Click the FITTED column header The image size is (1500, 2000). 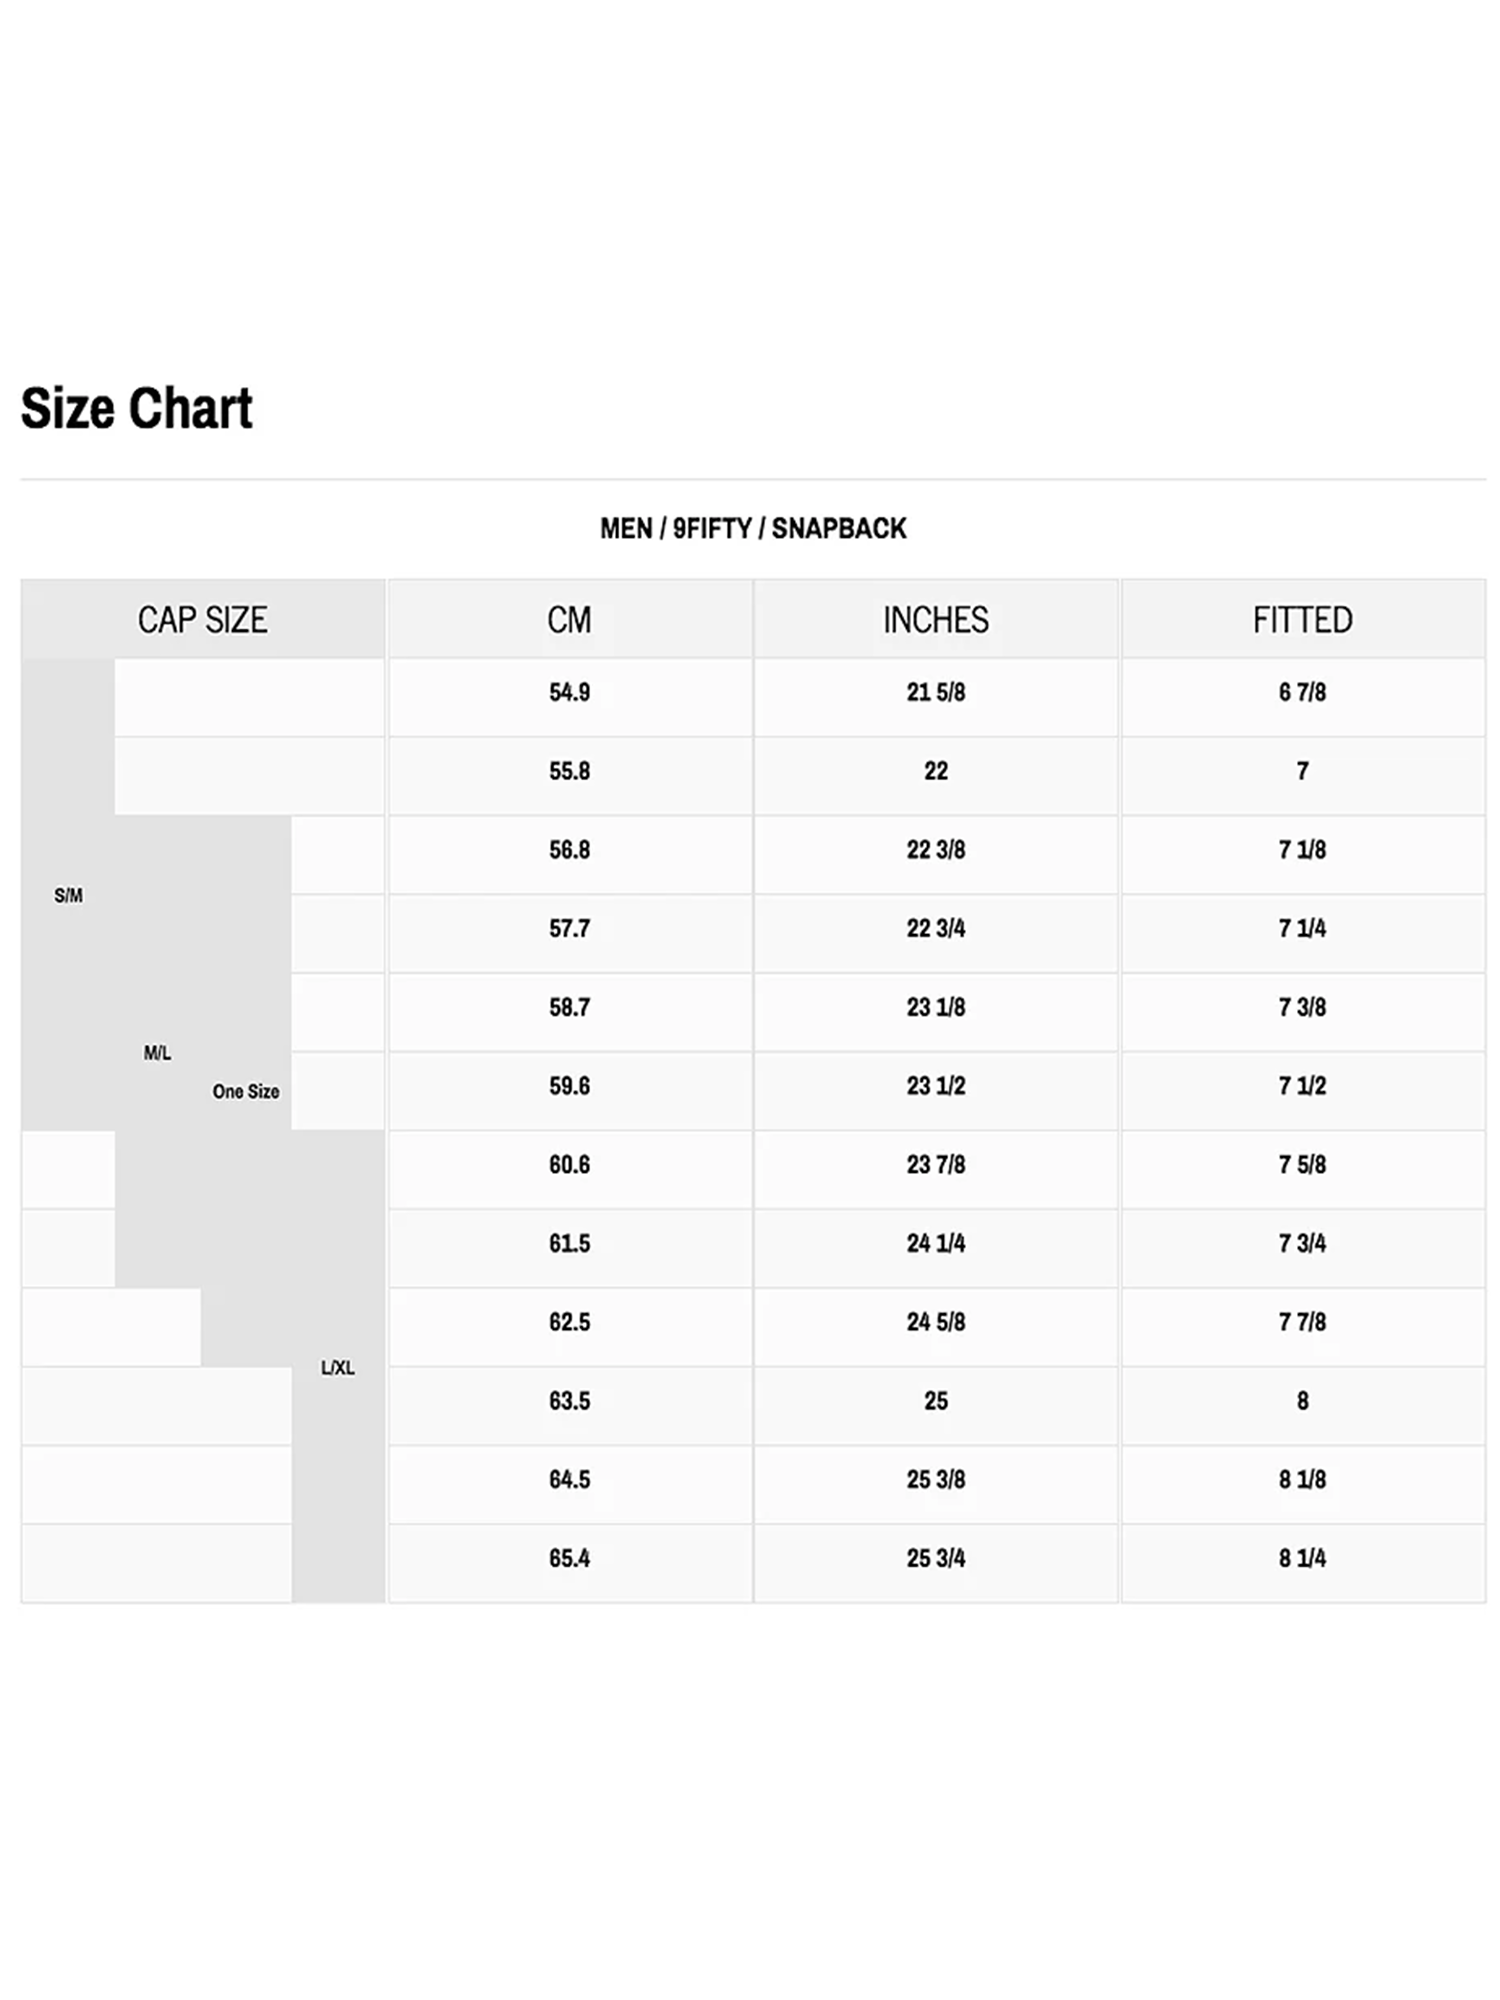pyautogui.click(x=1303, y=619)
